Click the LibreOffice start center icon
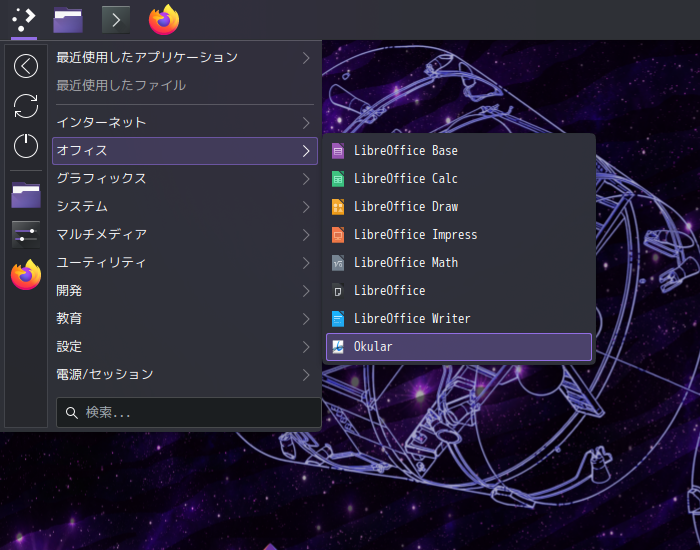Image resolution: width=700 pixels, height=550 pixels. (x=338, y=291)
